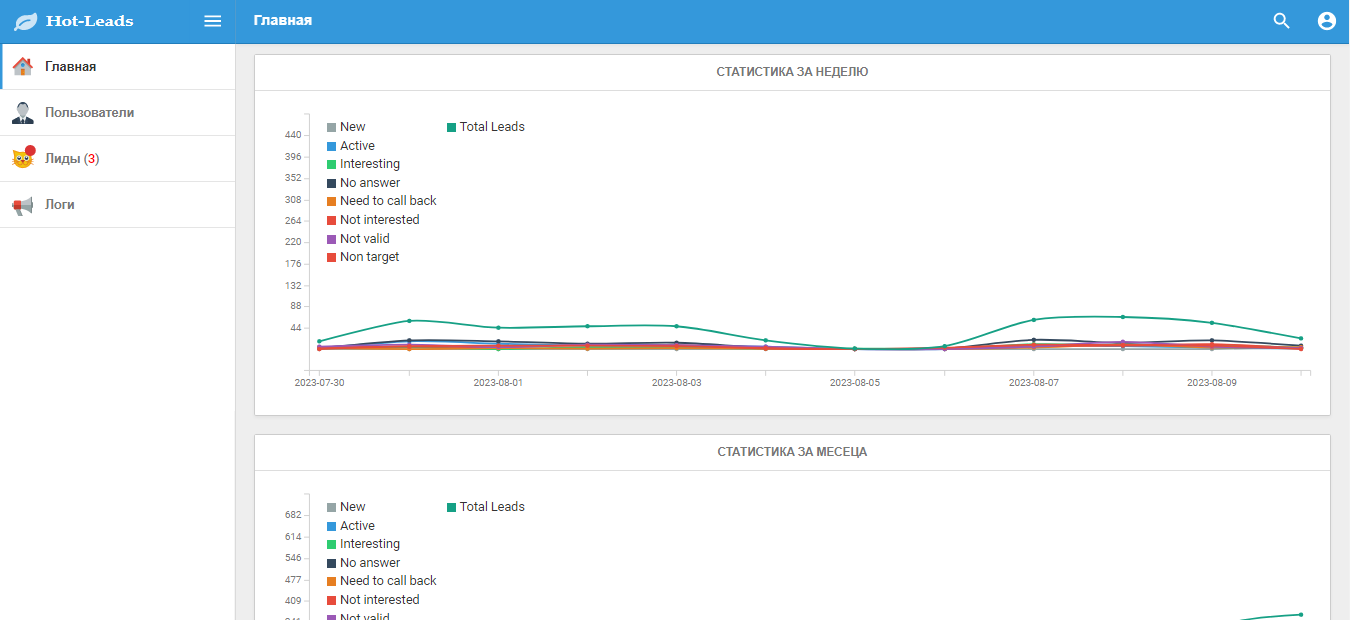Image resolution: width=1350 pixels, height=620 pixels.
Task: Click the Hot-Leads leaf logo icon
Action: (x=26, y=21)
